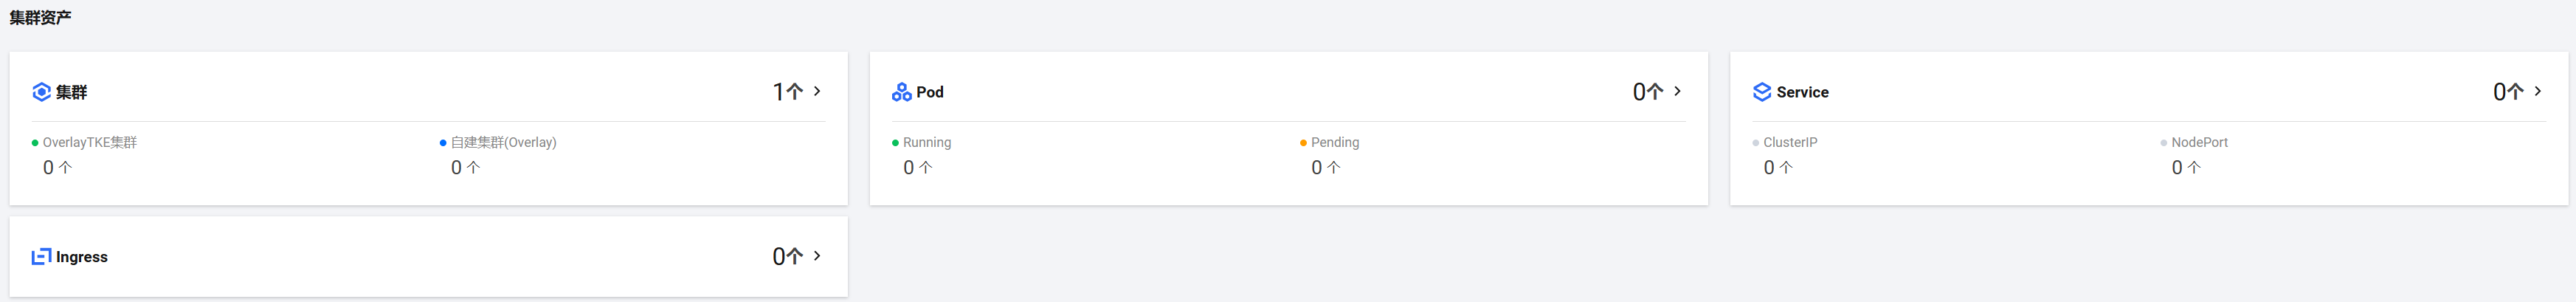Viewport: 2576px width, 302px height.
Task: Open Ingress details via chevron arrow
Action: click(817, 256)
